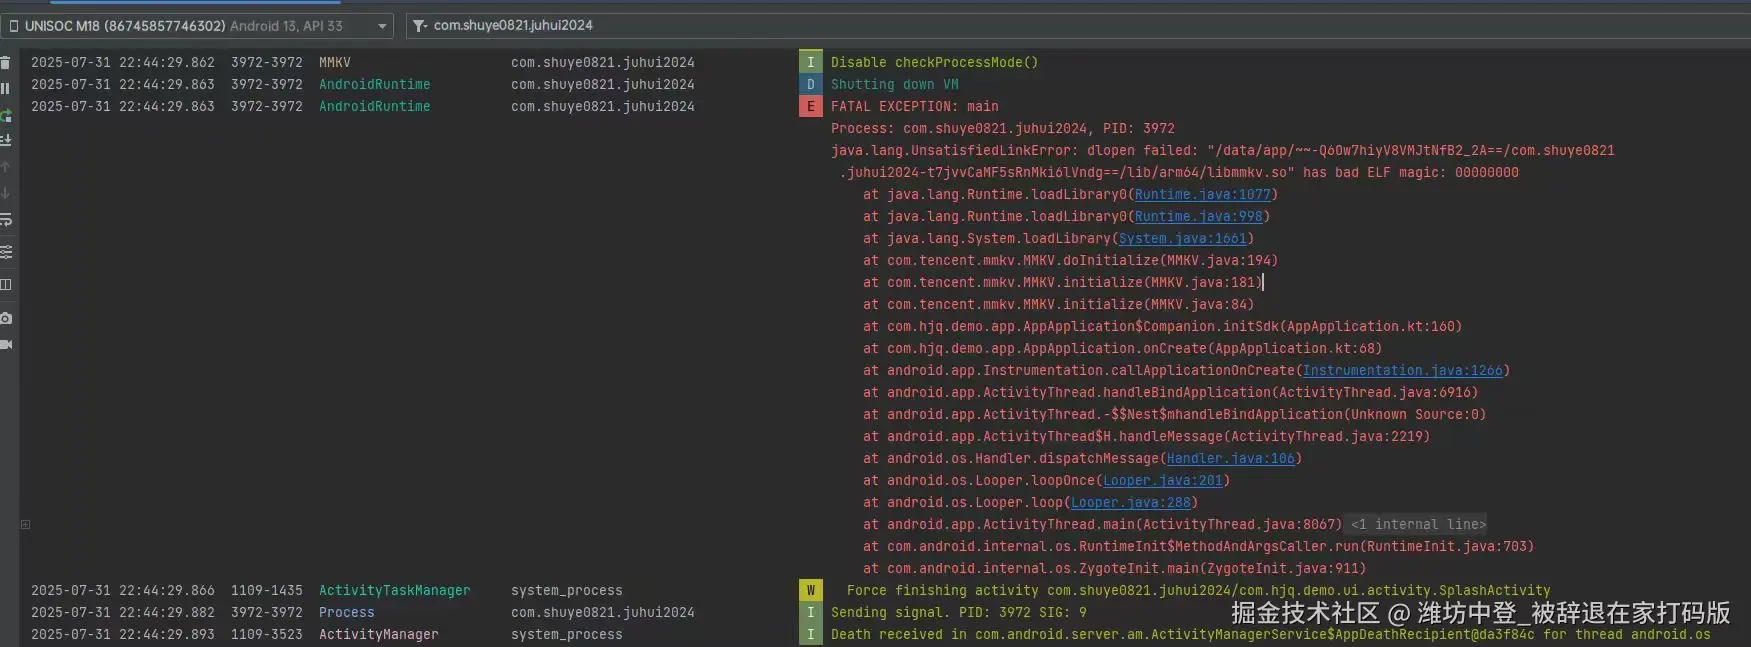Split logcat panels icon
This screenshot has height=647, width=1751.
click(x=5, y=284)
